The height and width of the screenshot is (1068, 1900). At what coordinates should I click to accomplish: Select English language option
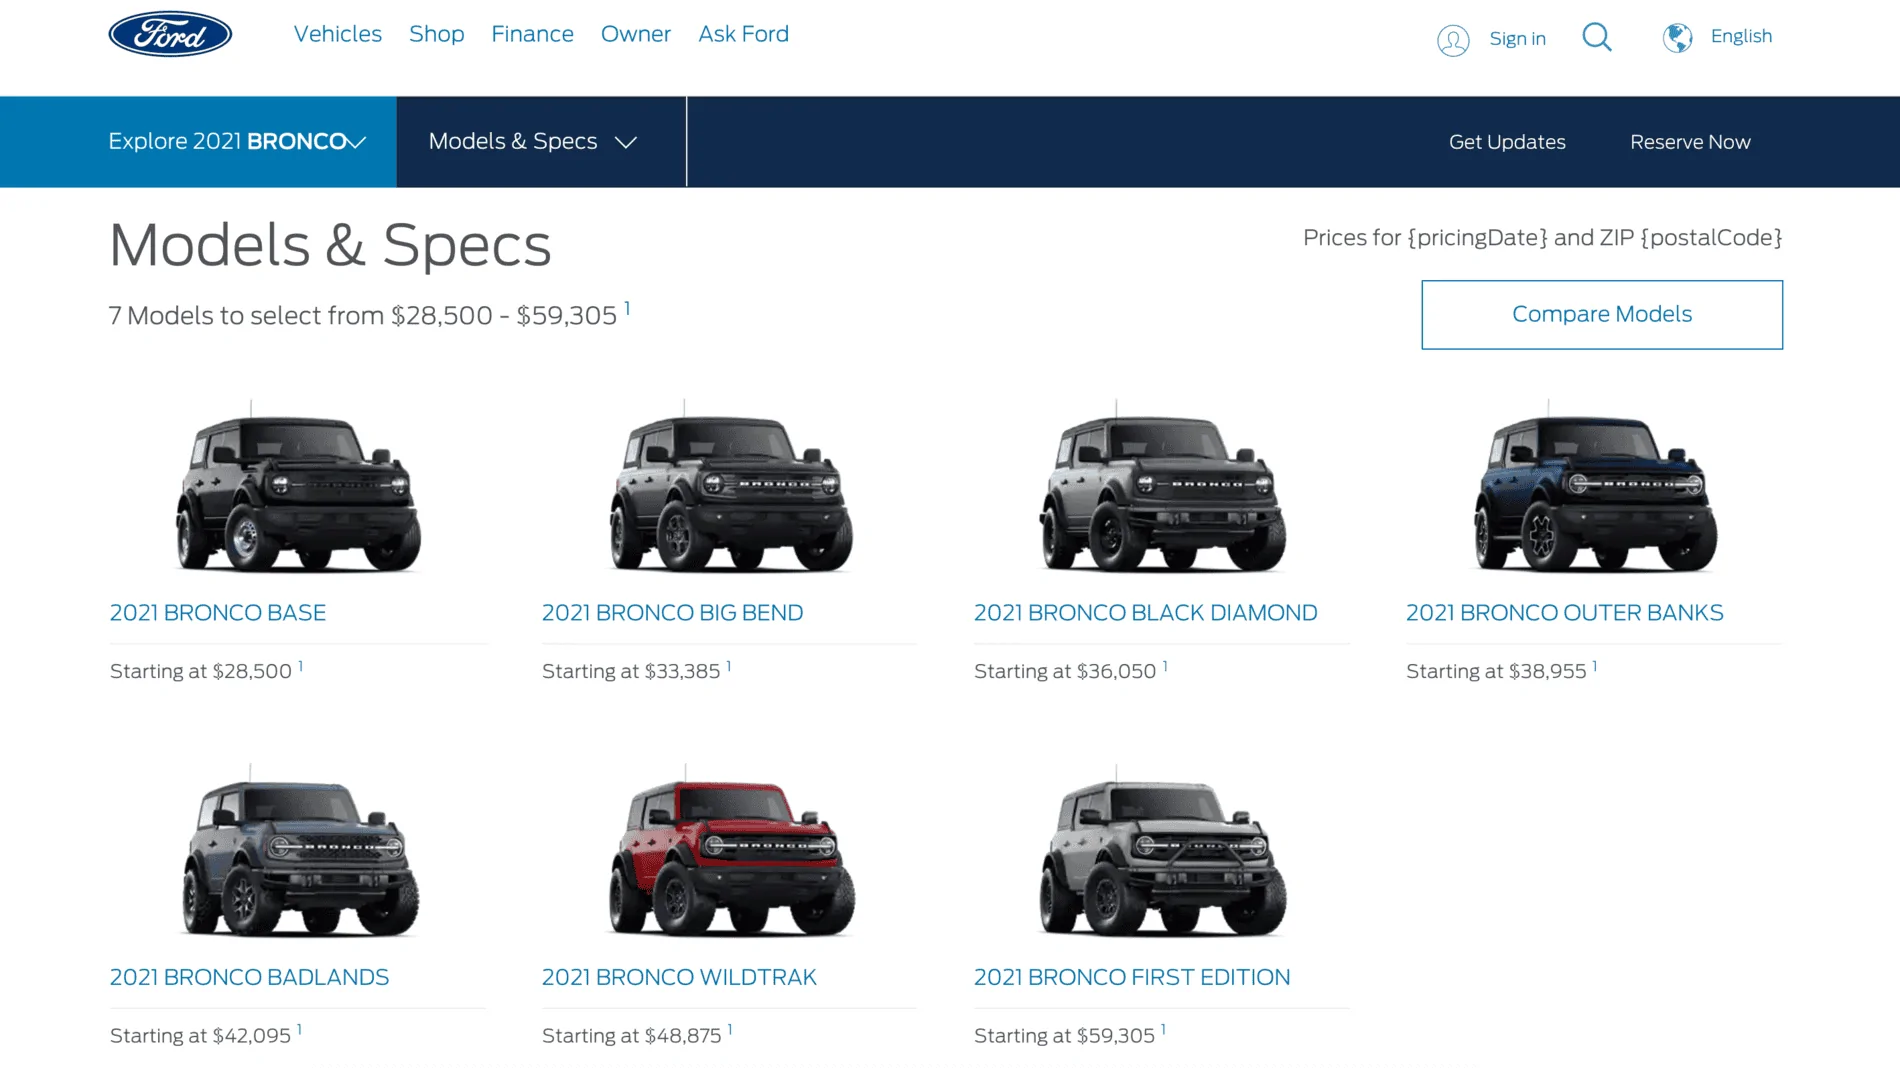(1741, 36)
